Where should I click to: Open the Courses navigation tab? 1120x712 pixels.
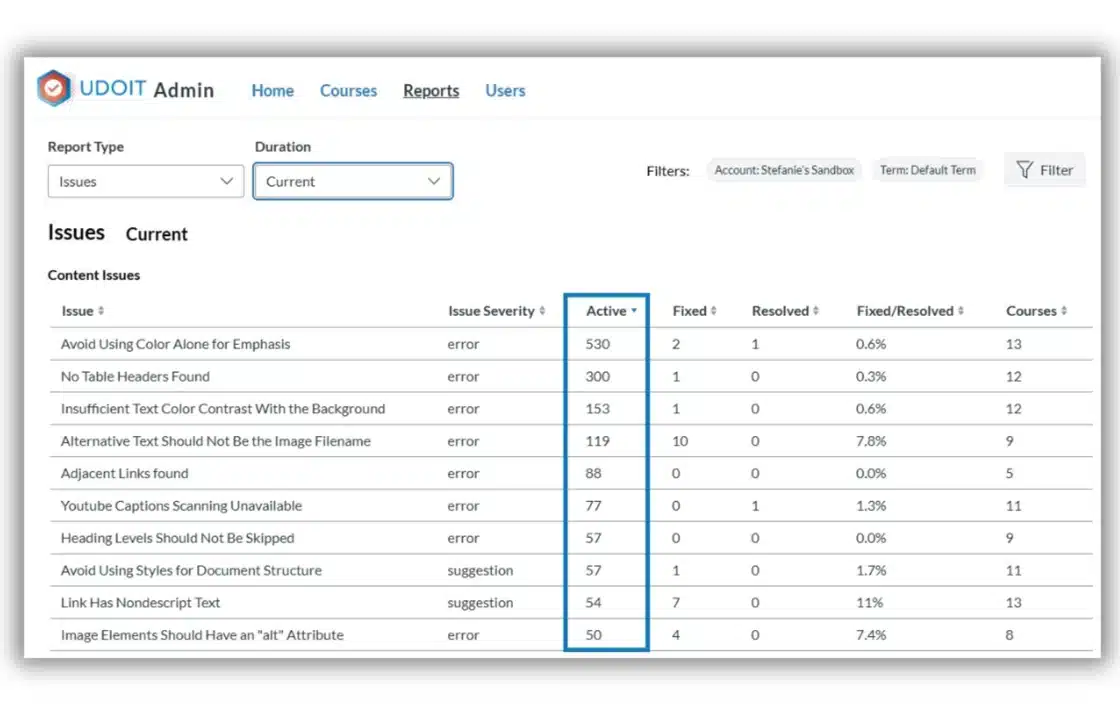click(348, 91)
